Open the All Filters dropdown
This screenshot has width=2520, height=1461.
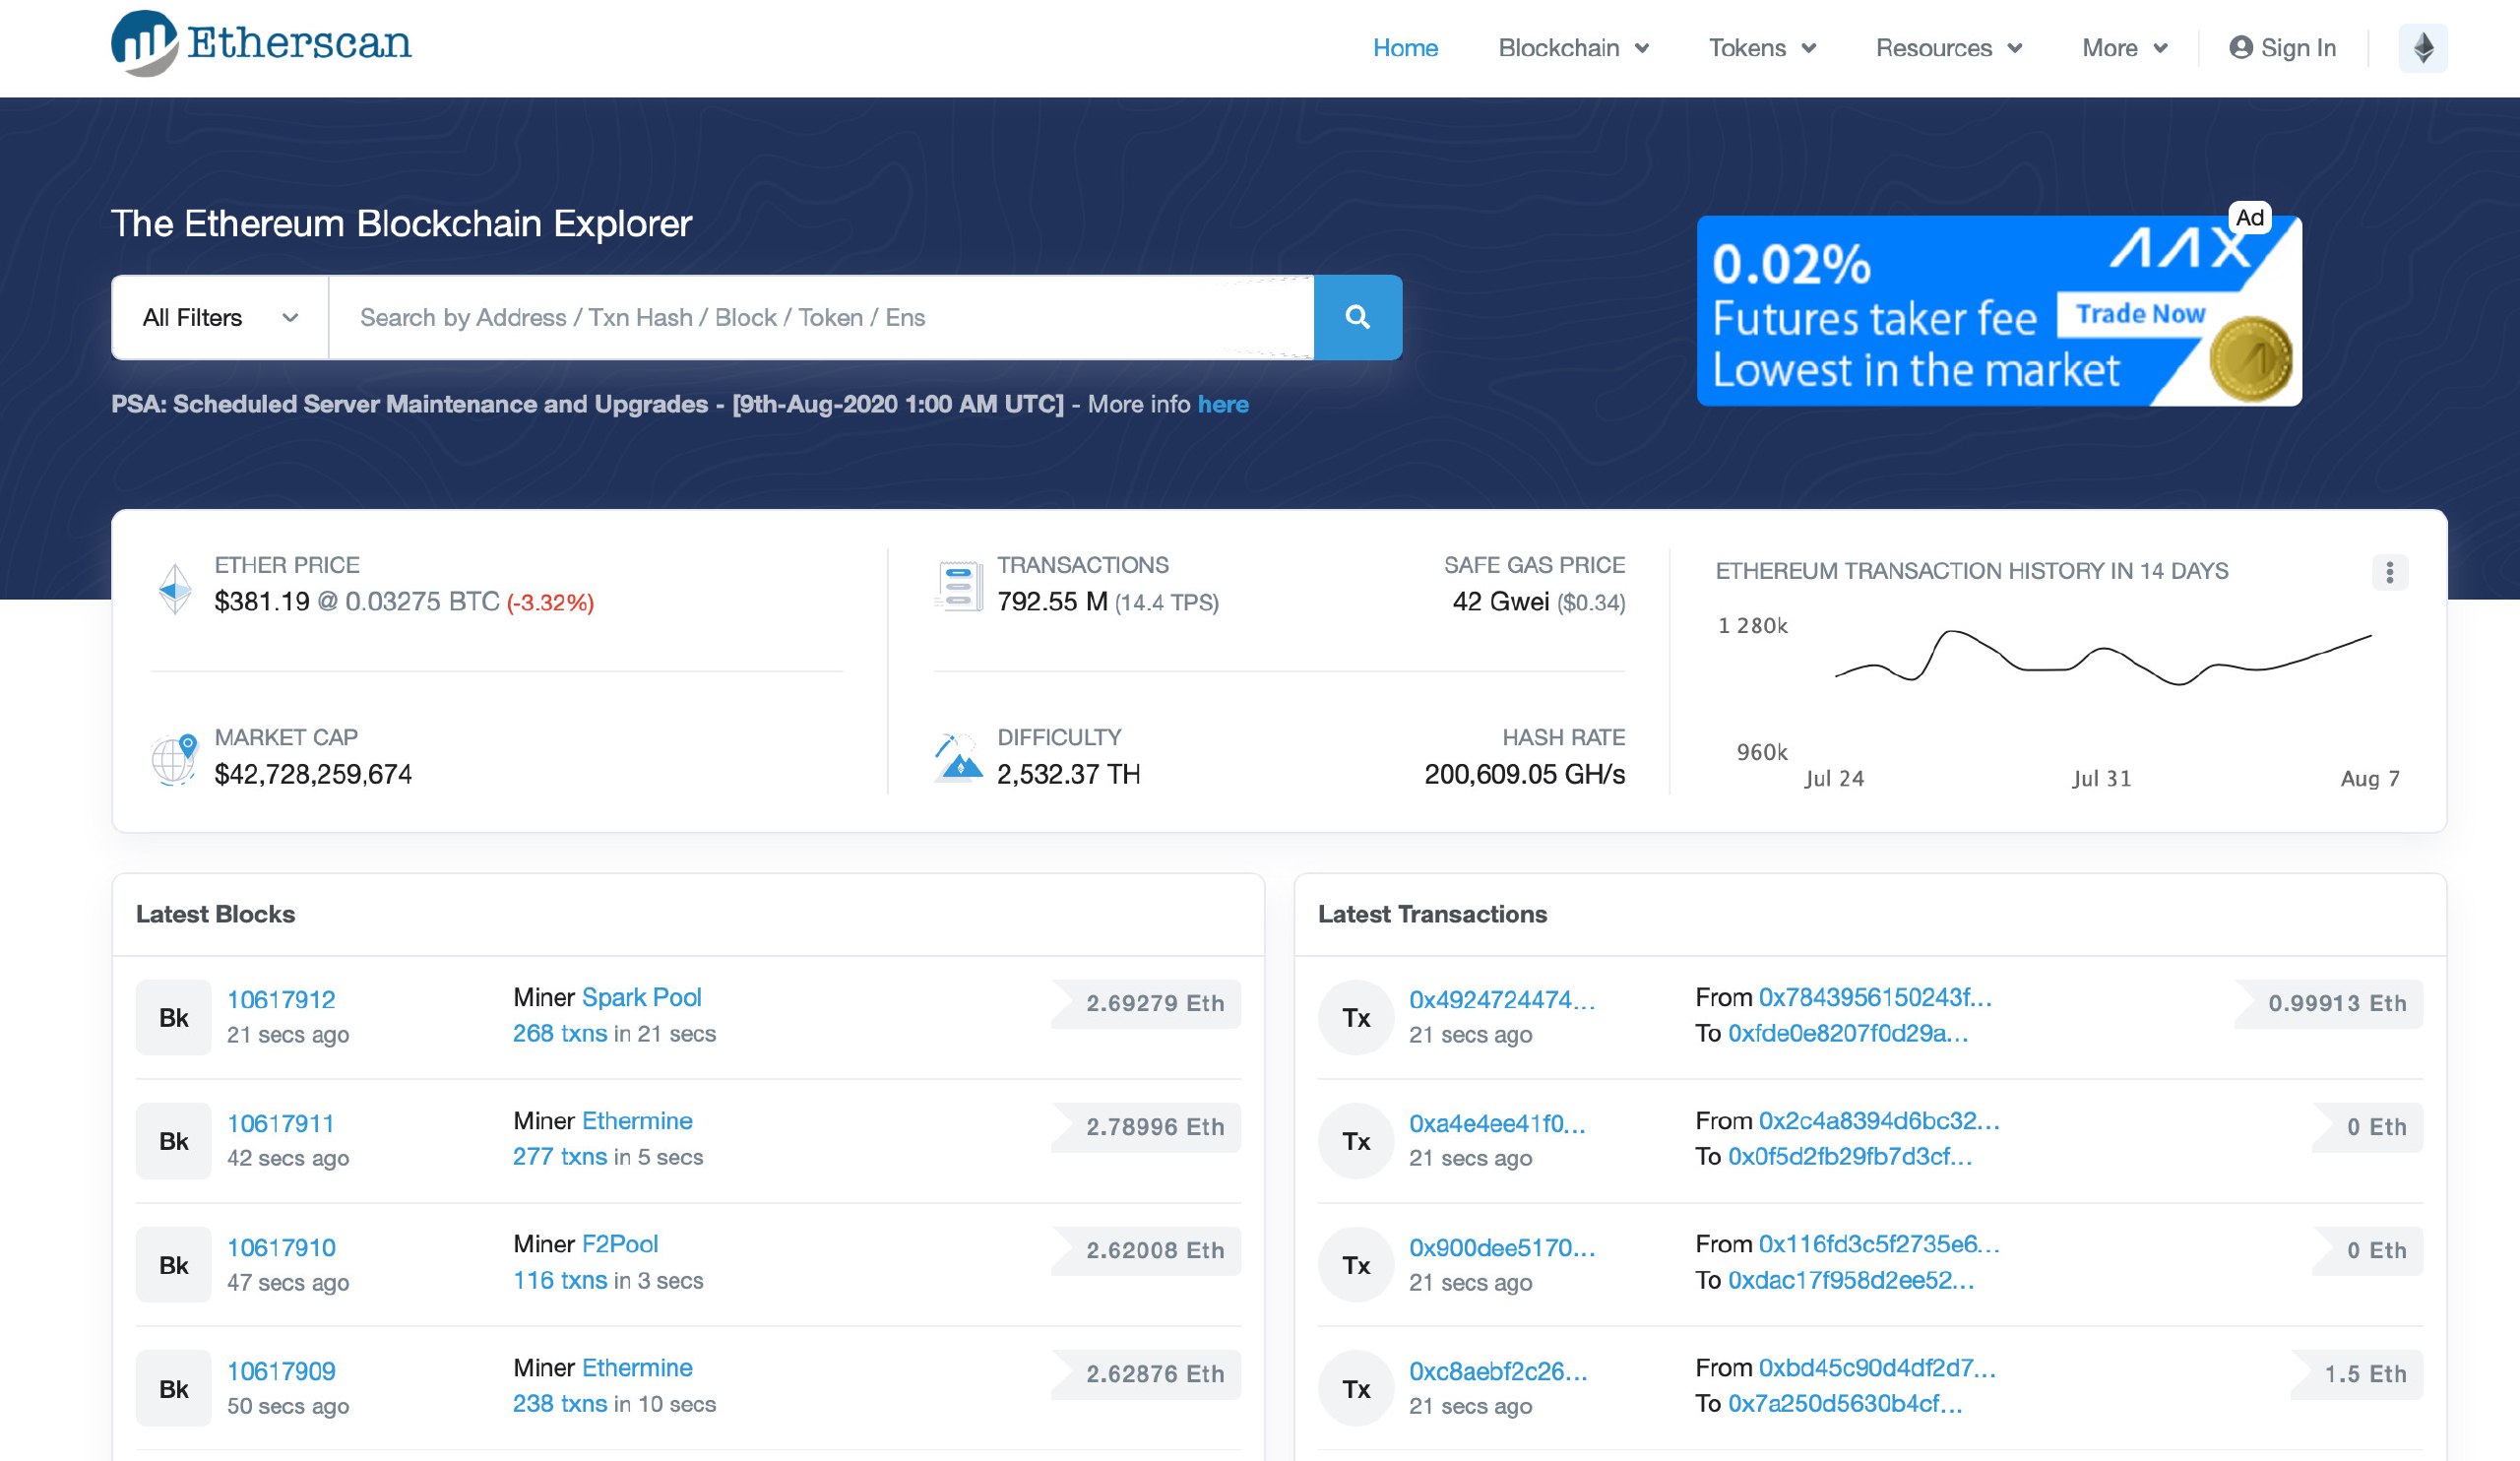tap(220, 317)
